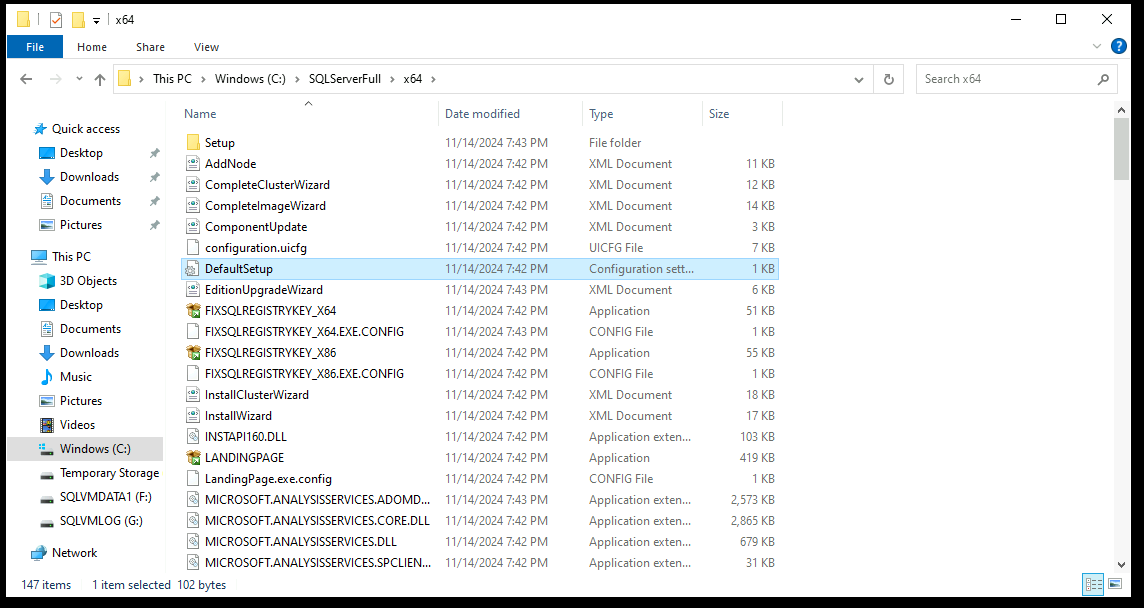Image resolution: width=1144 pixels, height=608 pixels.
Task: Select CompleteImageWizard file icon
Action: pyautogui.click(x=193, y=206)
